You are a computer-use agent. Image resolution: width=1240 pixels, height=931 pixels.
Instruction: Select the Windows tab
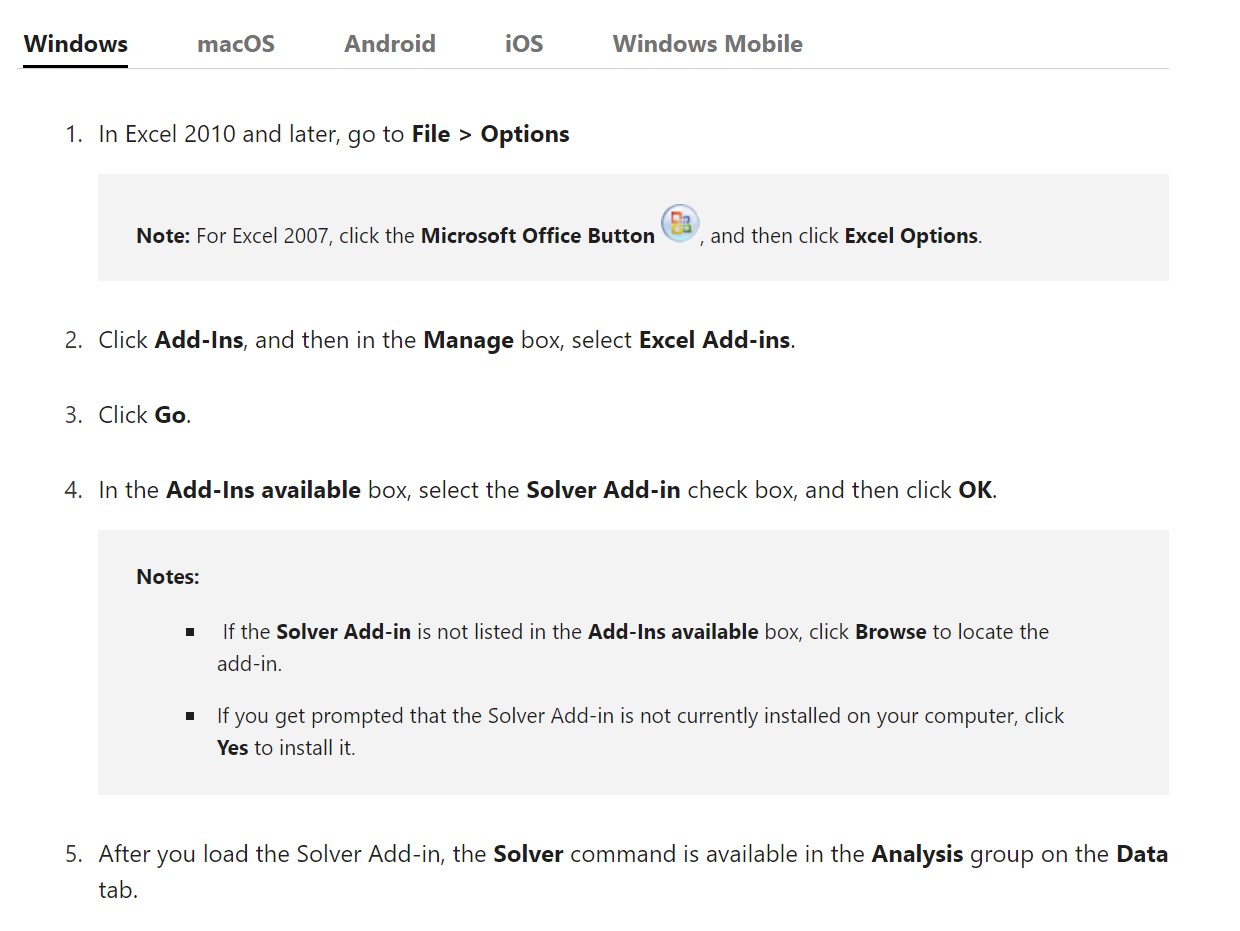[x=75, y=43]
